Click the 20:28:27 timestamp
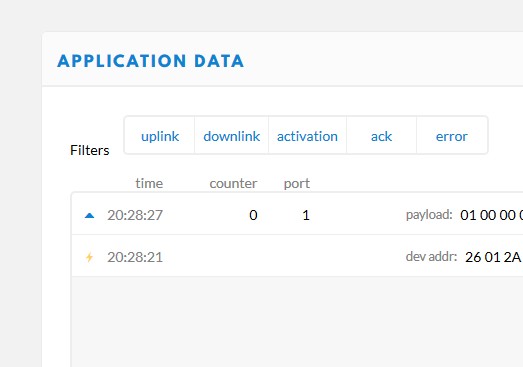The image size is (523, 367). 135,215
